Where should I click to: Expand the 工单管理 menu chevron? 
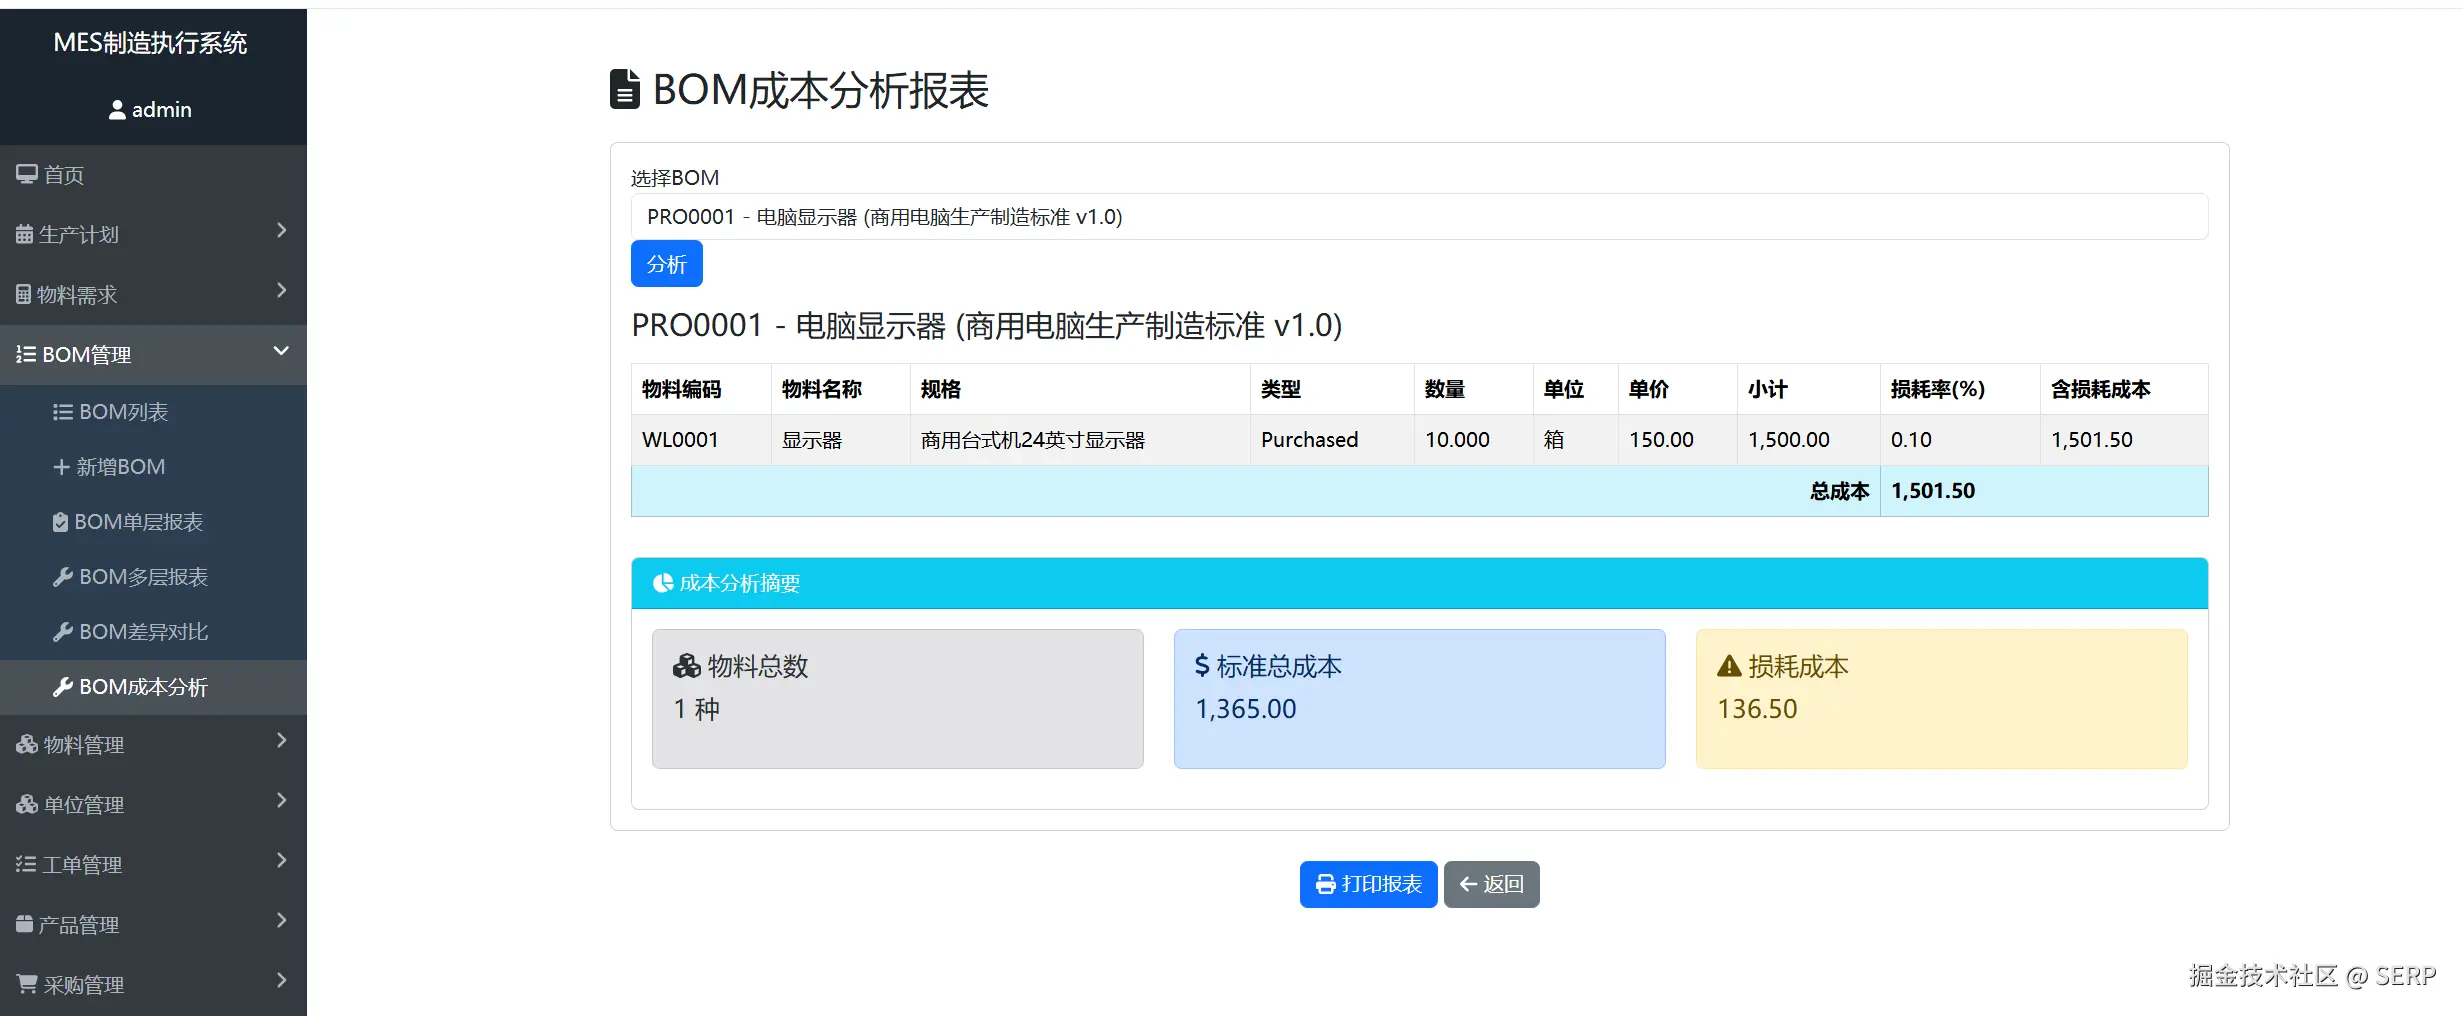pyautogui.click(x=281, y=861)
